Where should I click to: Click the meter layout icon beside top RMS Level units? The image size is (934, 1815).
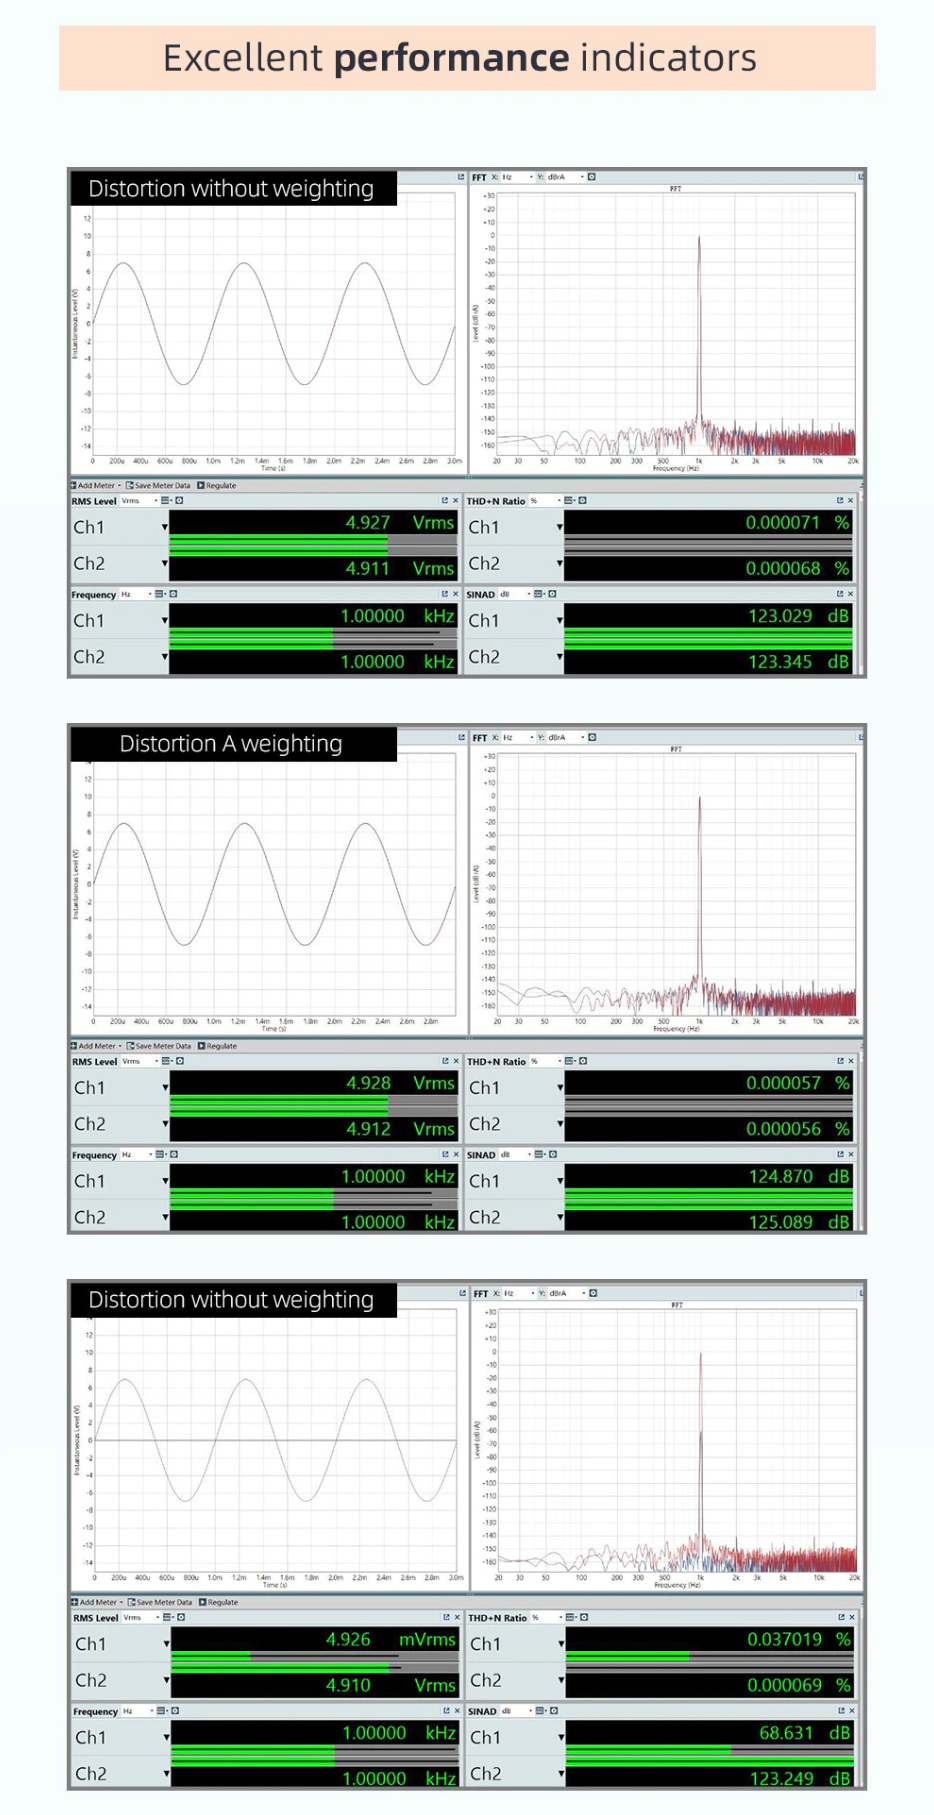(x=166, y=501)
